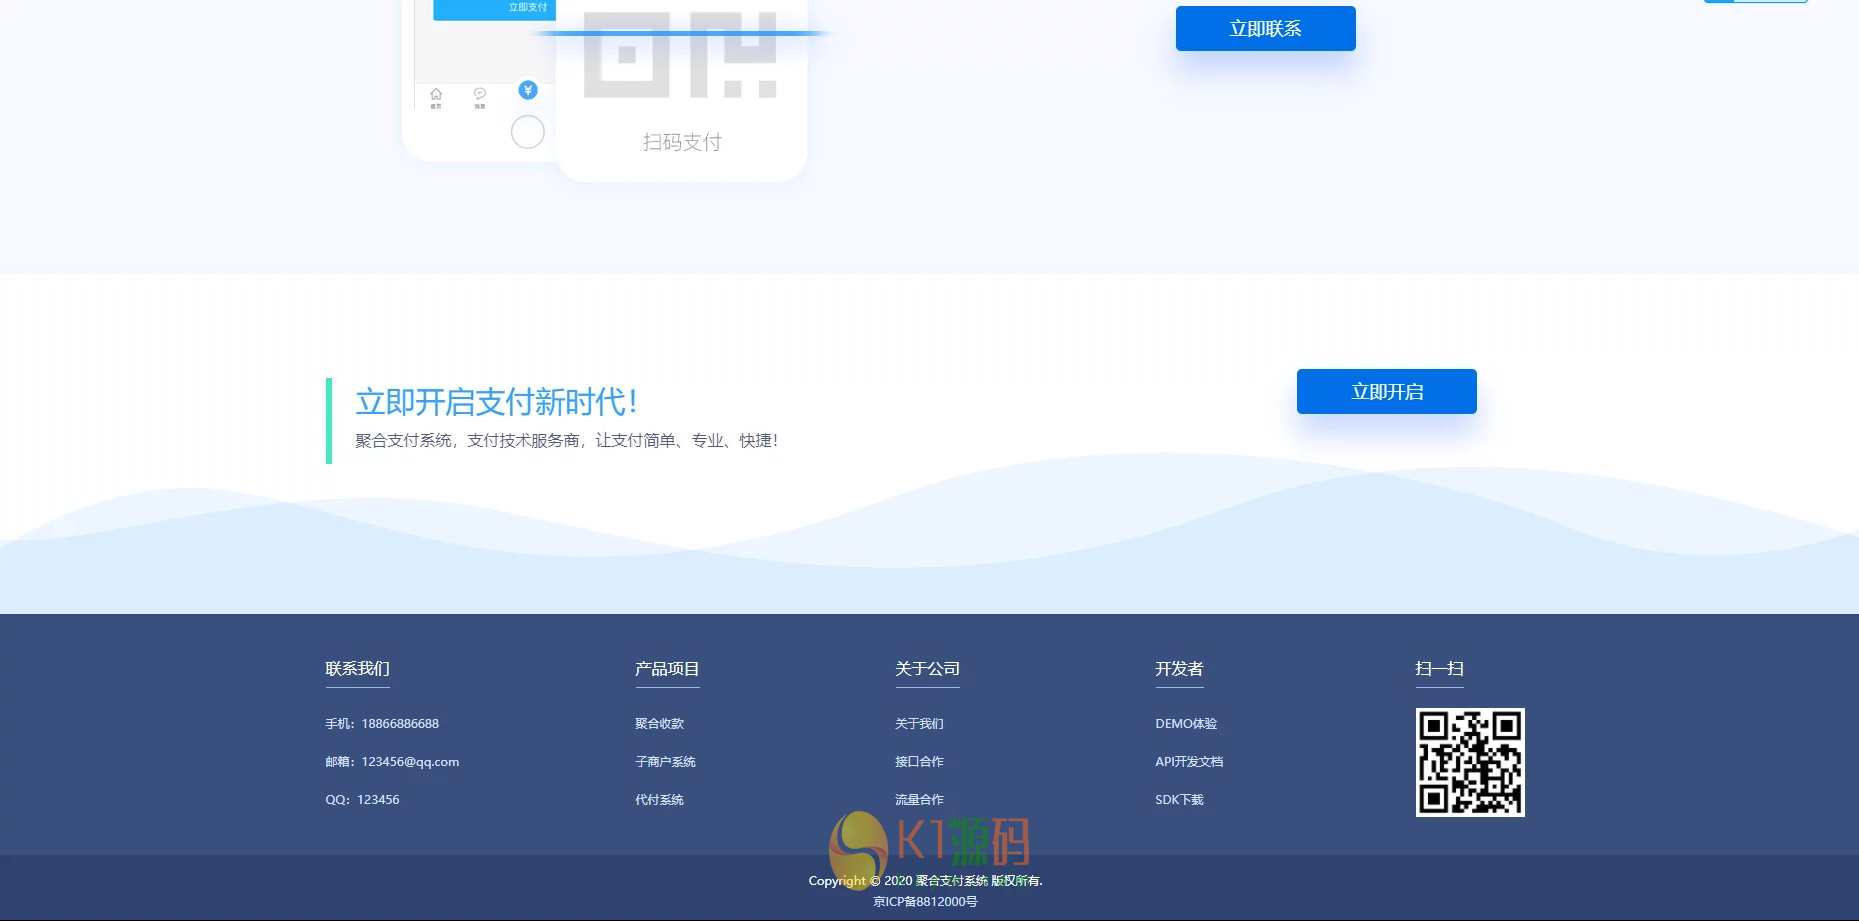The image size is (1859, 921).
Task: Visit the 流量合作 page
Action: [919, 799]
